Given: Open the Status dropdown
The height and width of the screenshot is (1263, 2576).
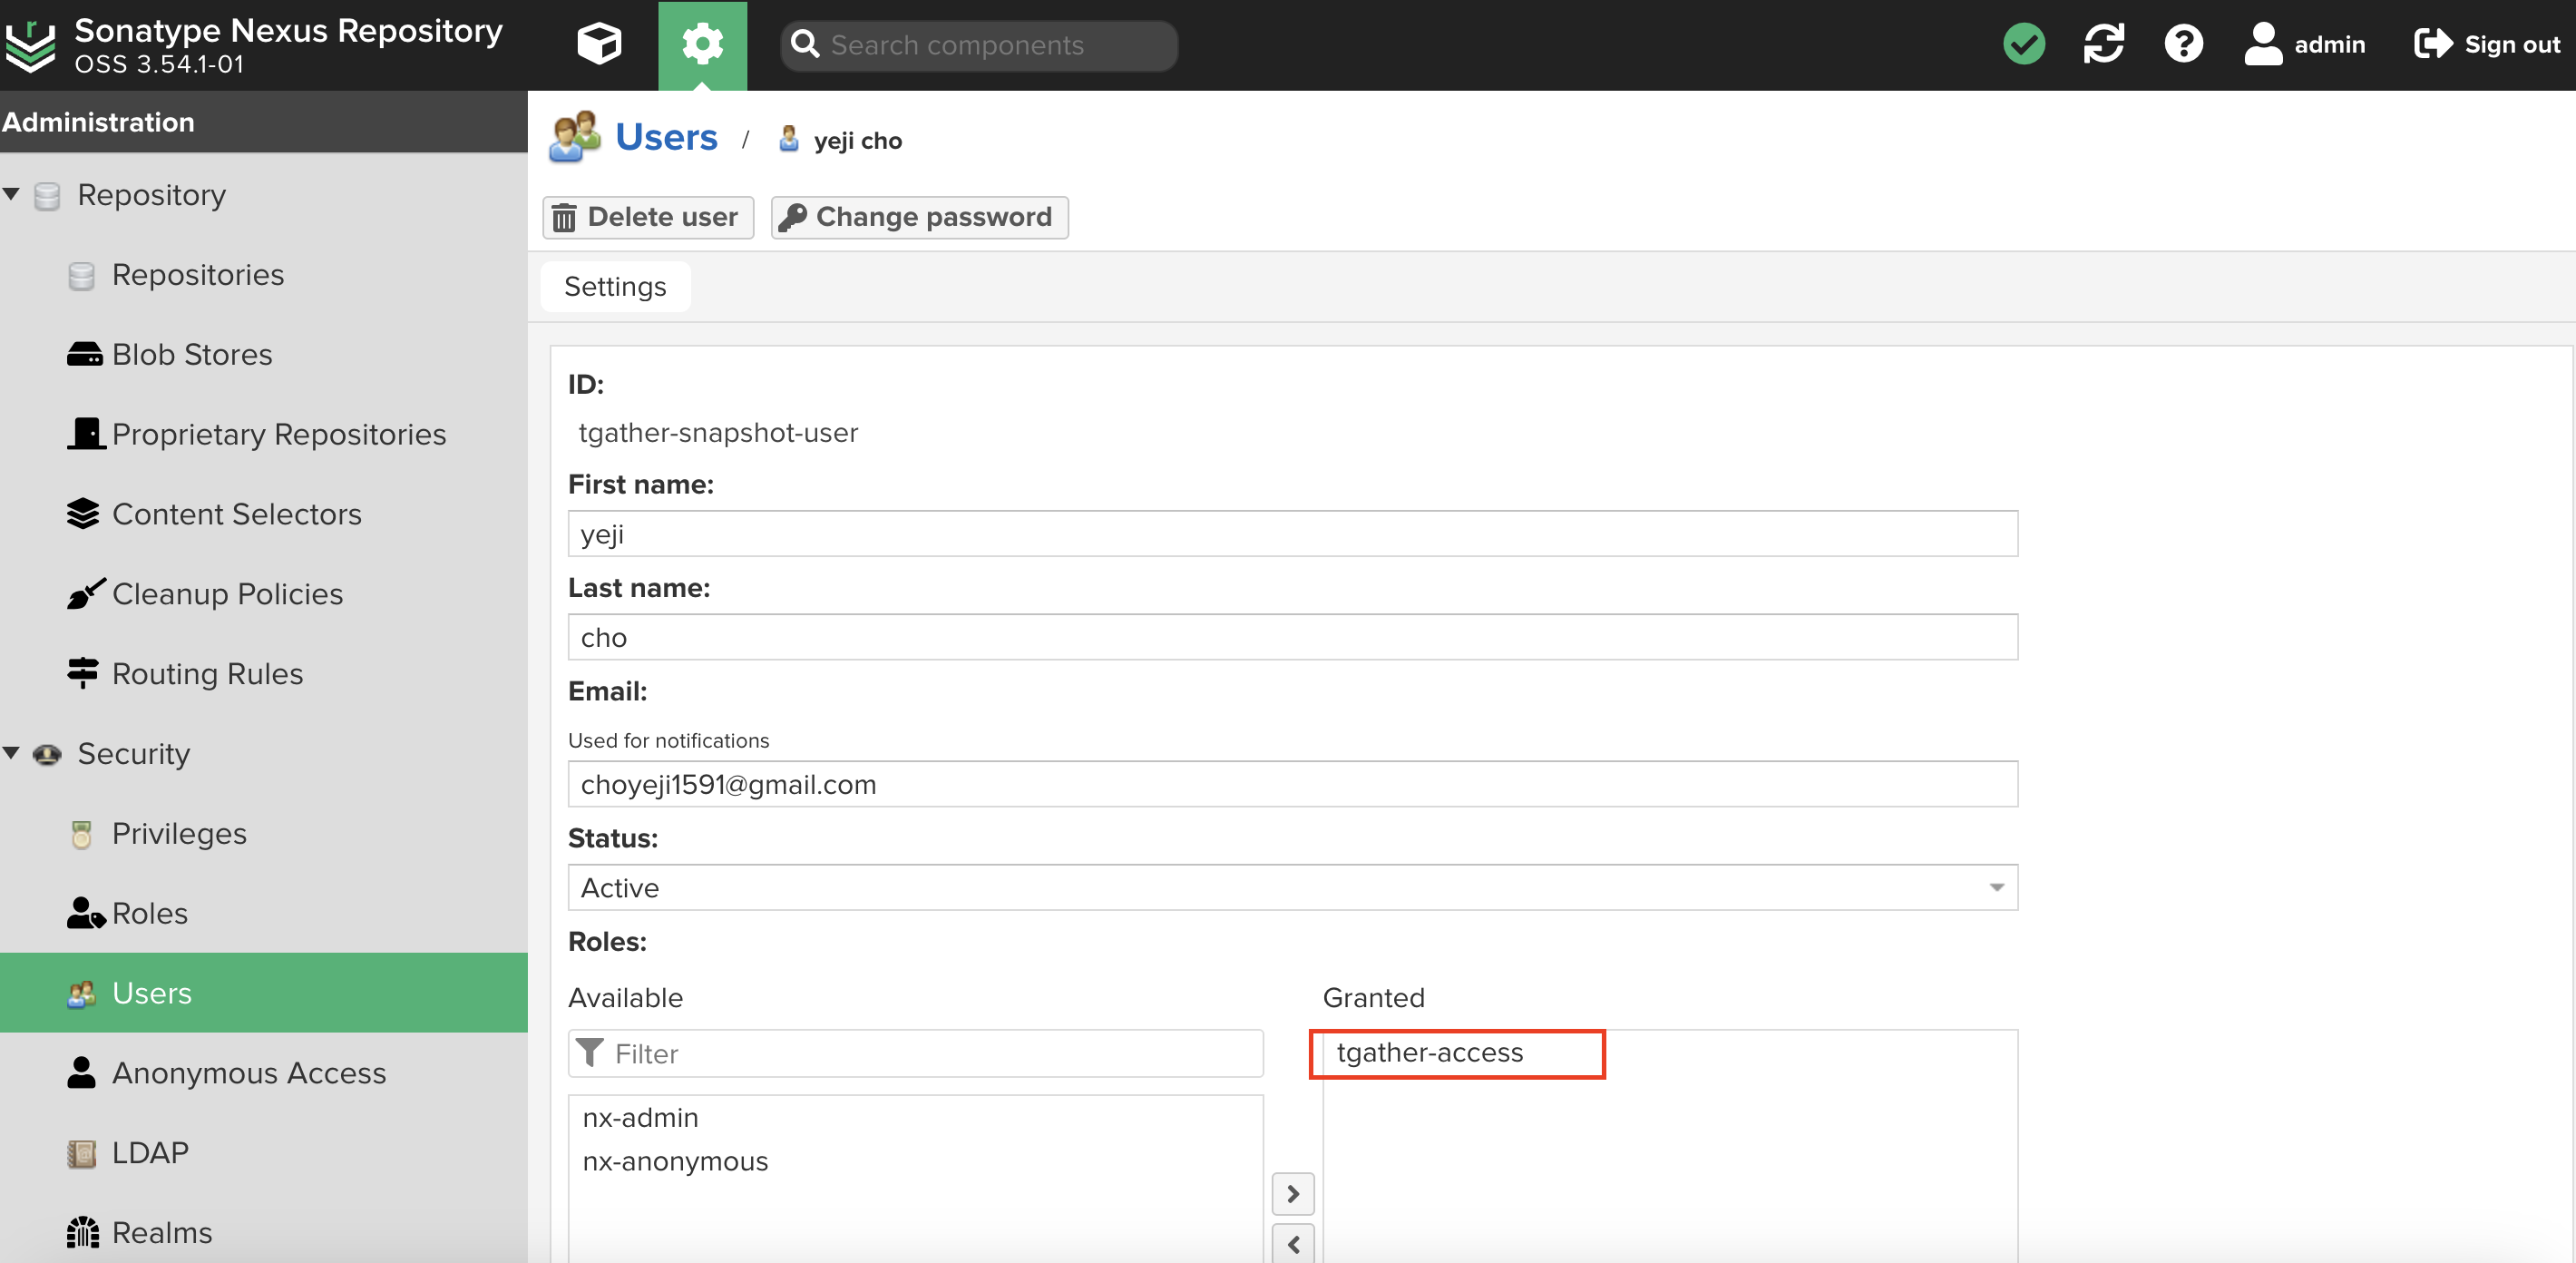Looking at the screenshot, I should pos(1292,887).
